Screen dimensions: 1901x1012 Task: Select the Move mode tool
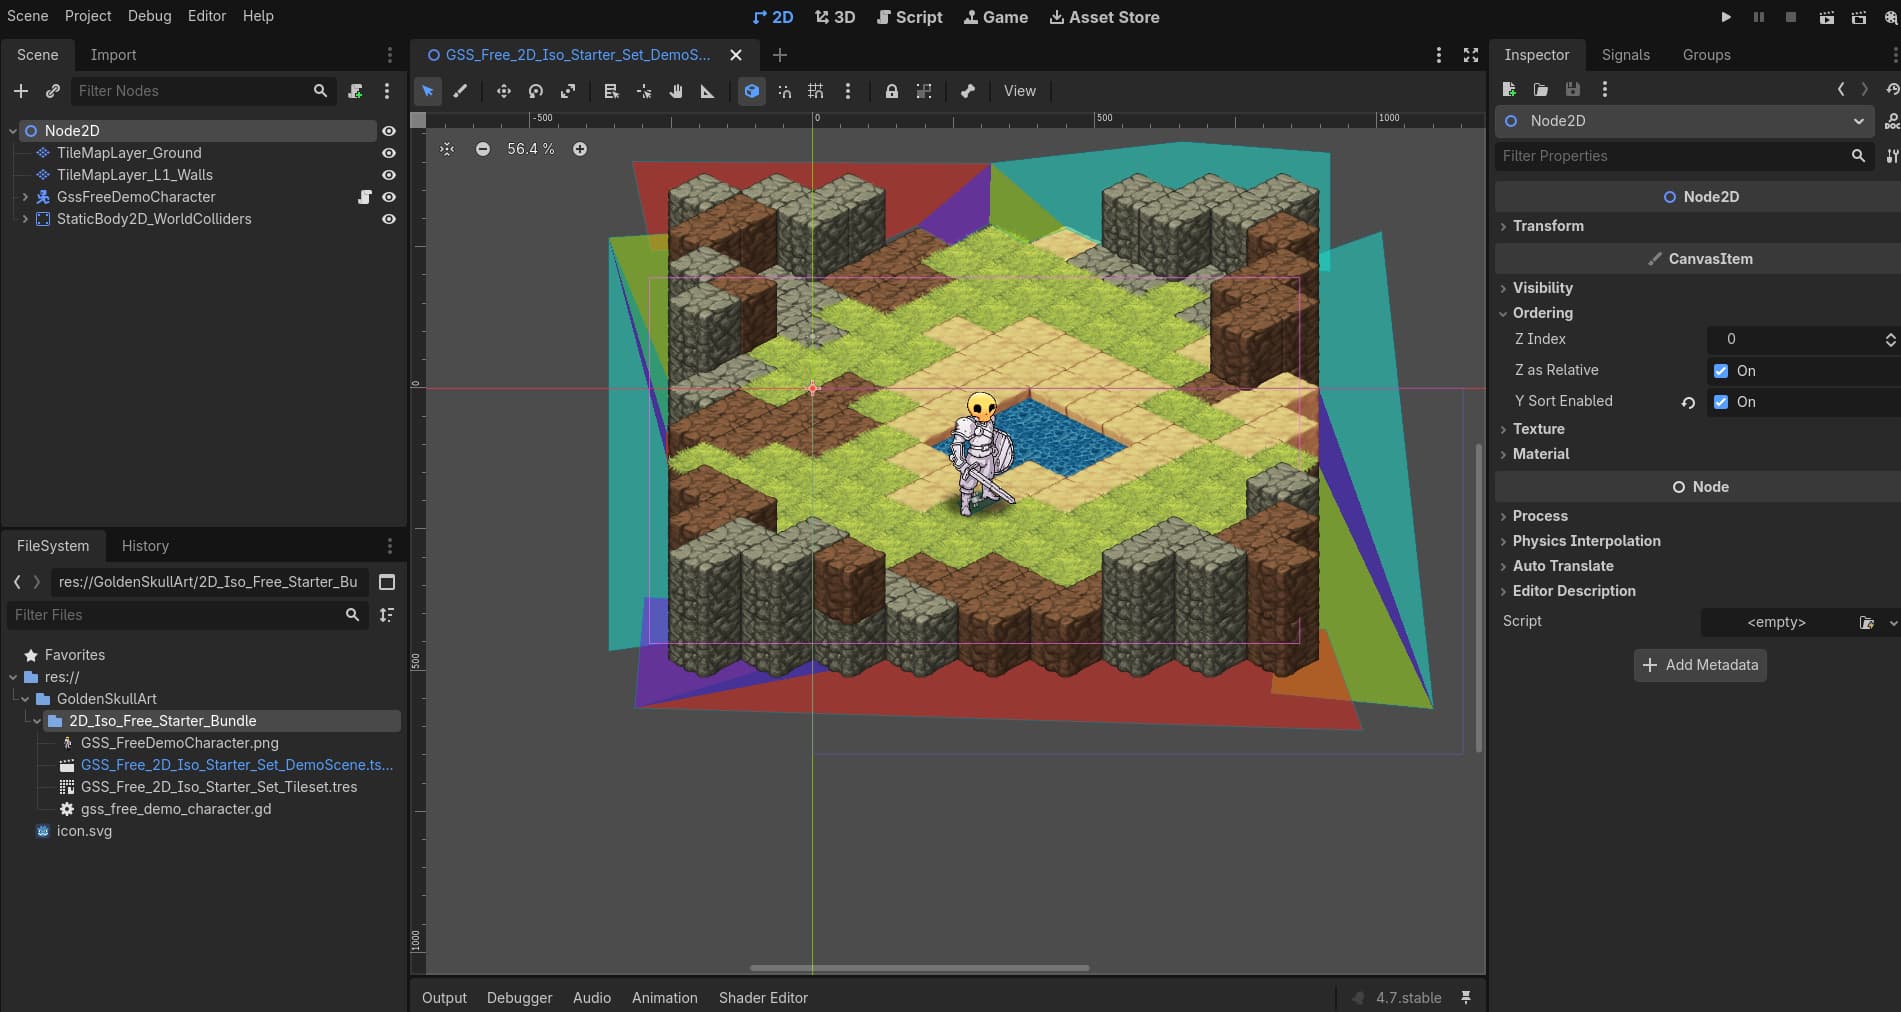(x=504, y=91)
